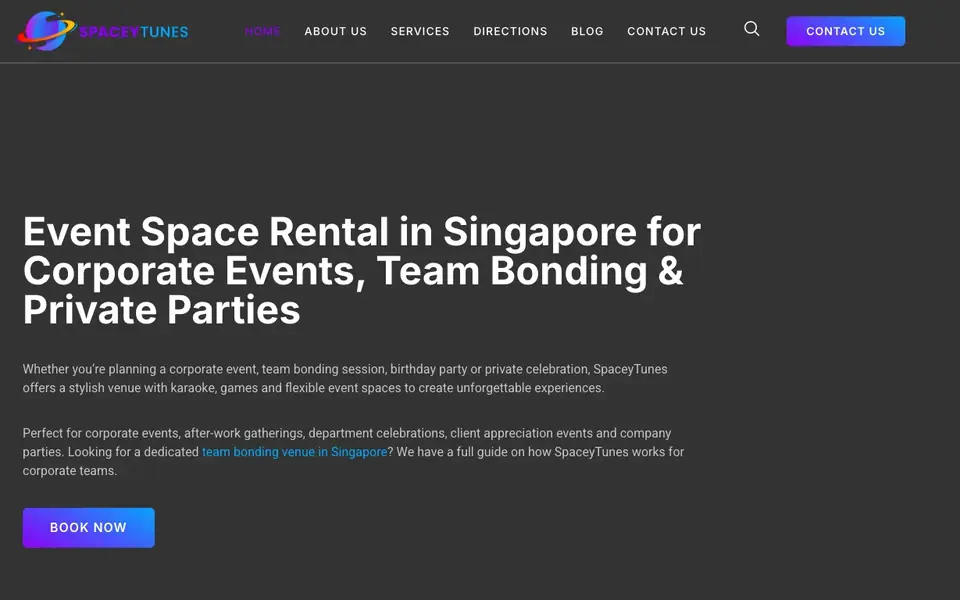Open the Directions menu item
The image size is (960, 600).
510,31
